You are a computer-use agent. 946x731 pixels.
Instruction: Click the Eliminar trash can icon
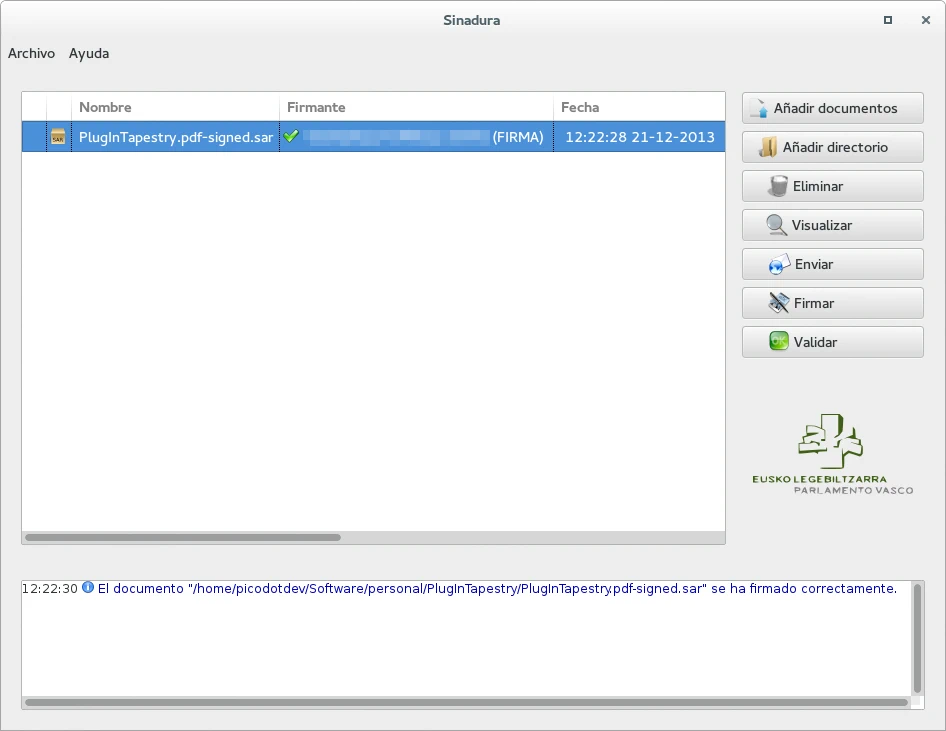(778, 187)
